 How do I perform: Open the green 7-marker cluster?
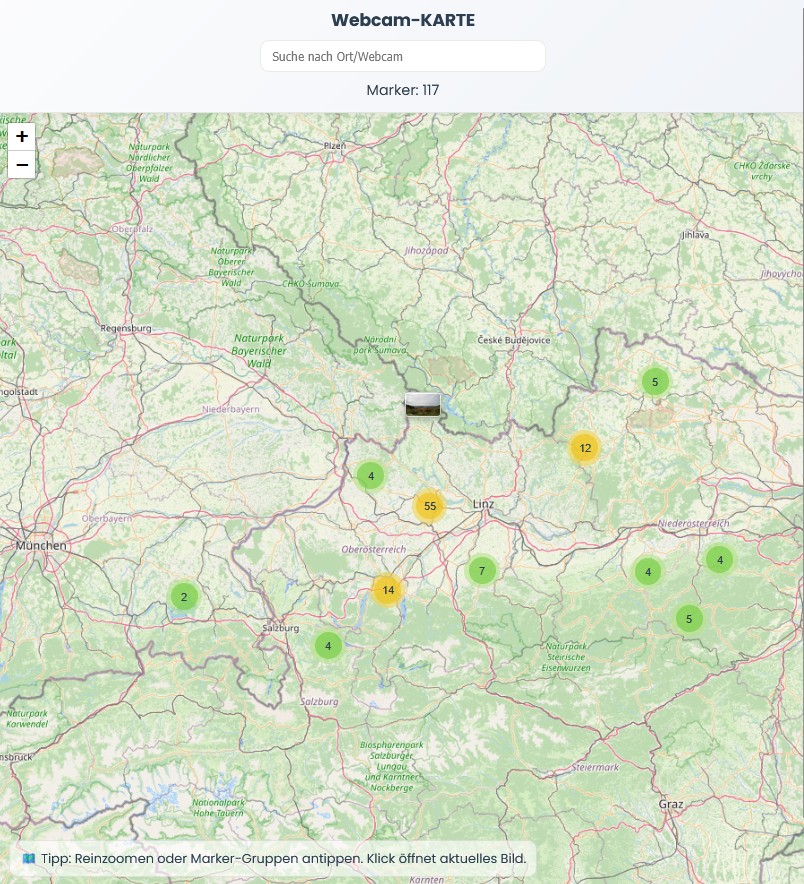click(481, 571)
